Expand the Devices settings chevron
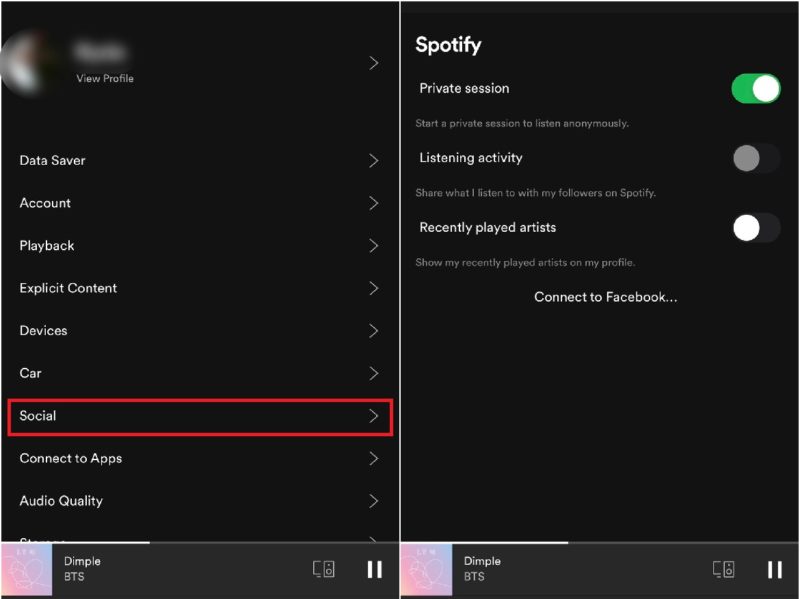 tap(374, 330)
